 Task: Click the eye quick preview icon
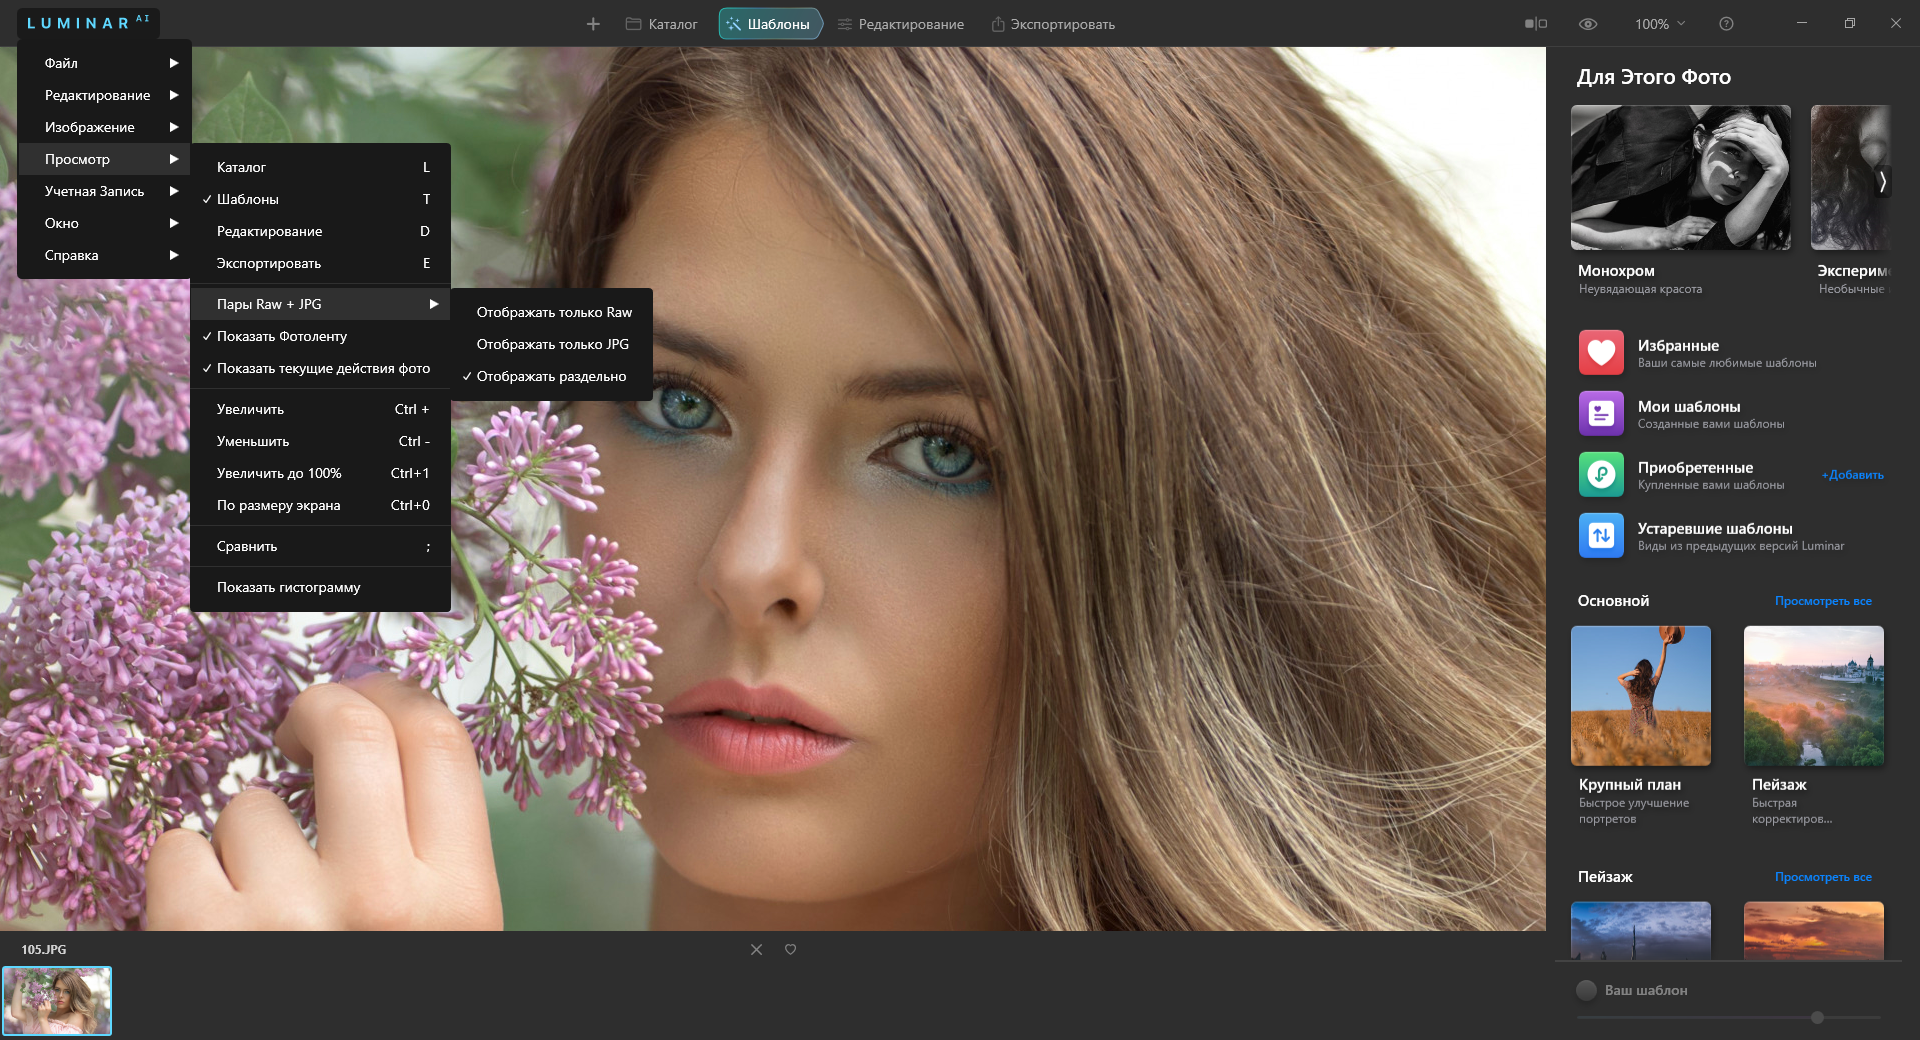(x=1587, y=24)
